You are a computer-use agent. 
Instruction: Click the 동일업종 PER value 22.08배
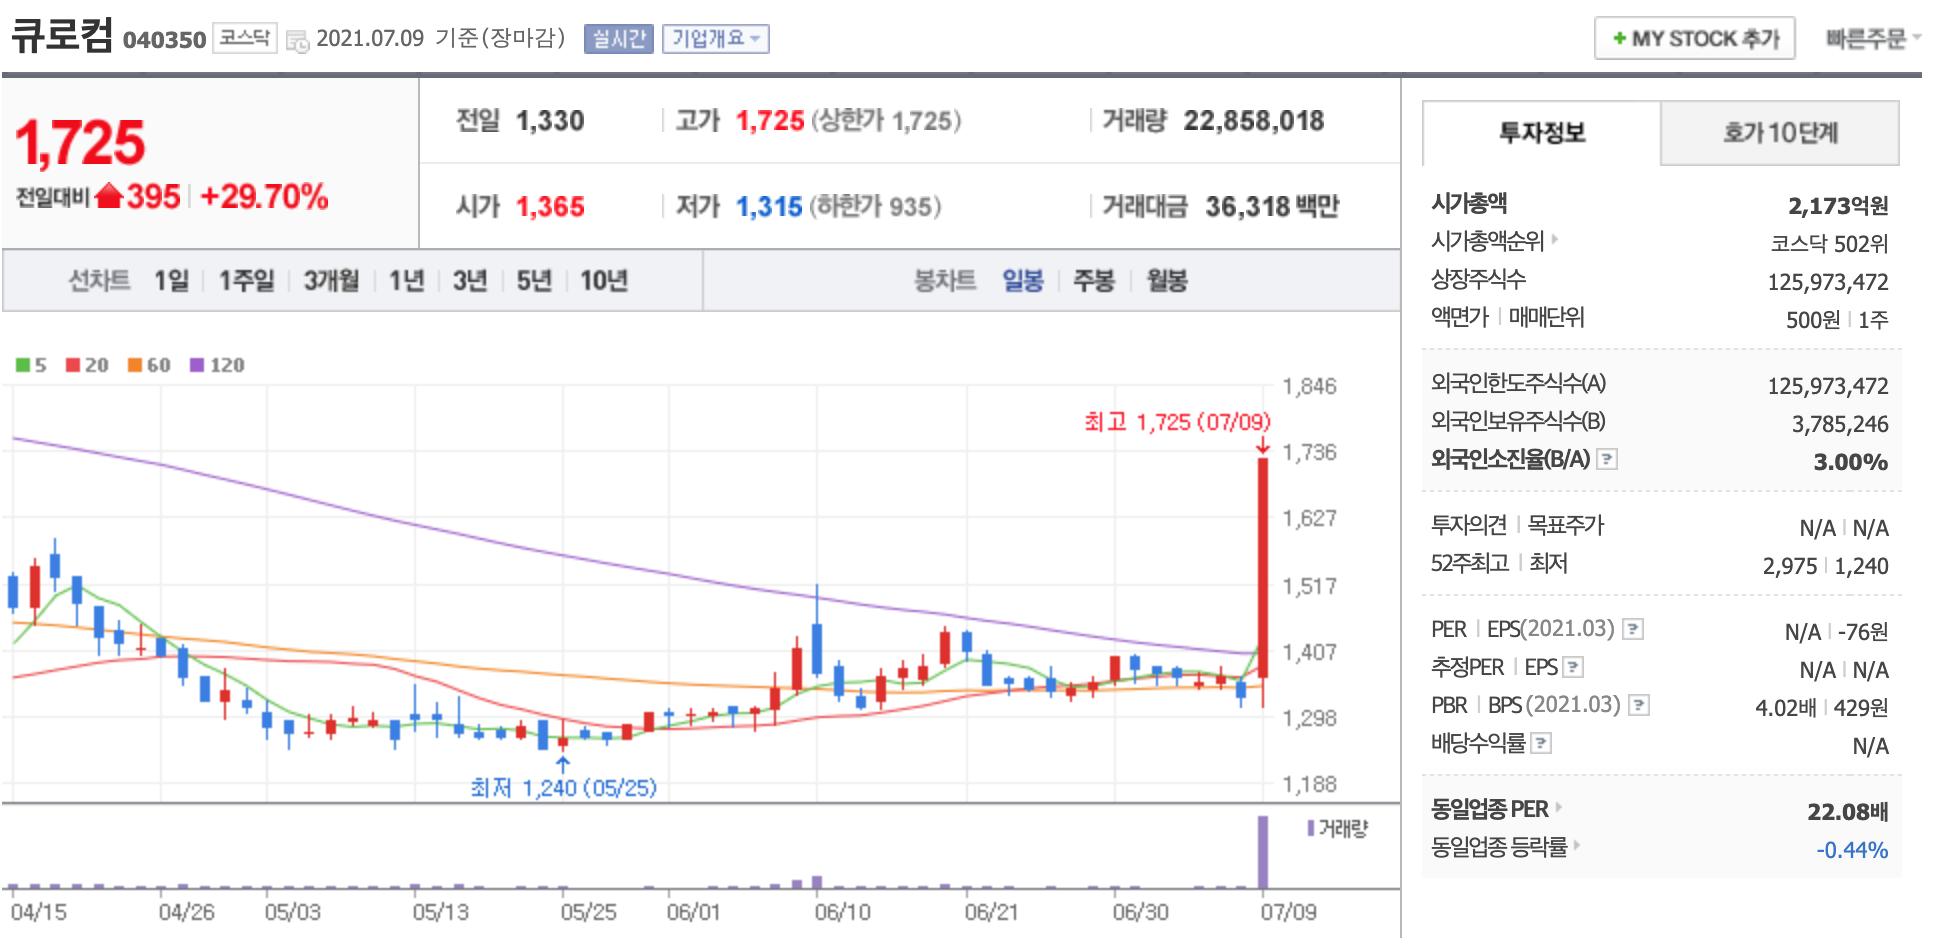tap(1847, 811)
